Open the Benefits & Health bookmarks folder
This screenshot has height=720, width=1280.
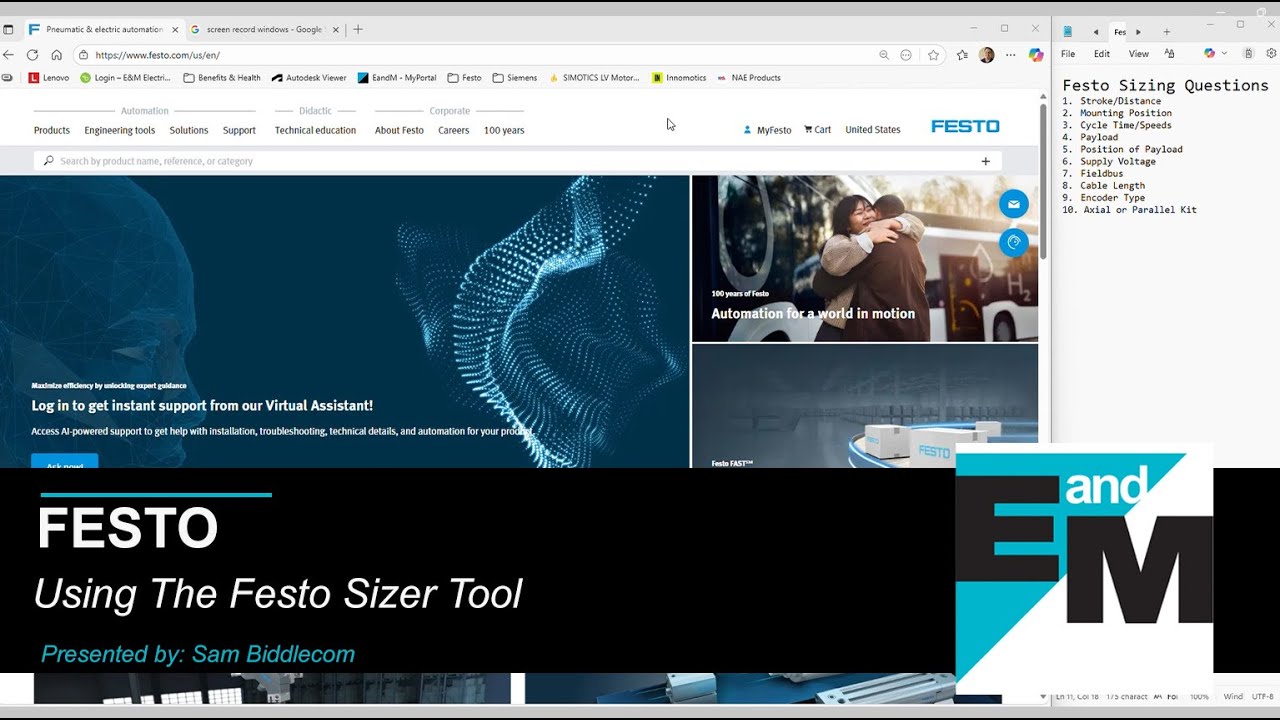click(x=222, y=78)
